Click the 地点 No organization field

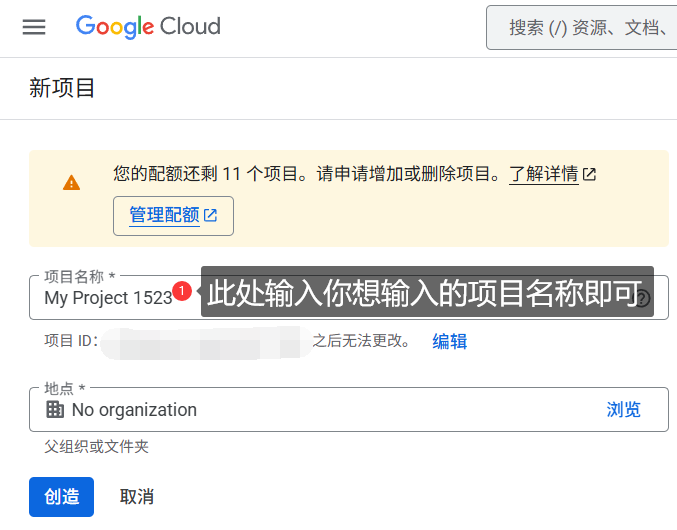pyautogui.click(x=300, y=409)
